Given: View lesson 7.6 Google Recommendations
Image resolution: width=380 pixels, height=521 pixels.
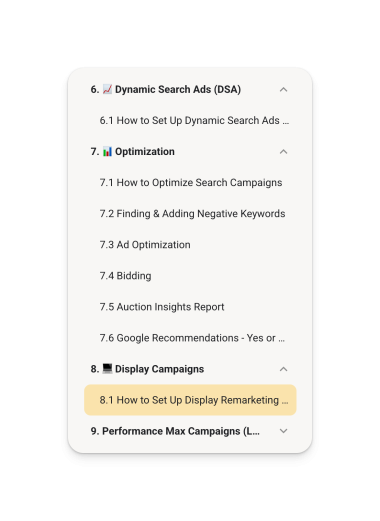Looking at the screenshot, I should pyautogui.click(x=190, y=338).
